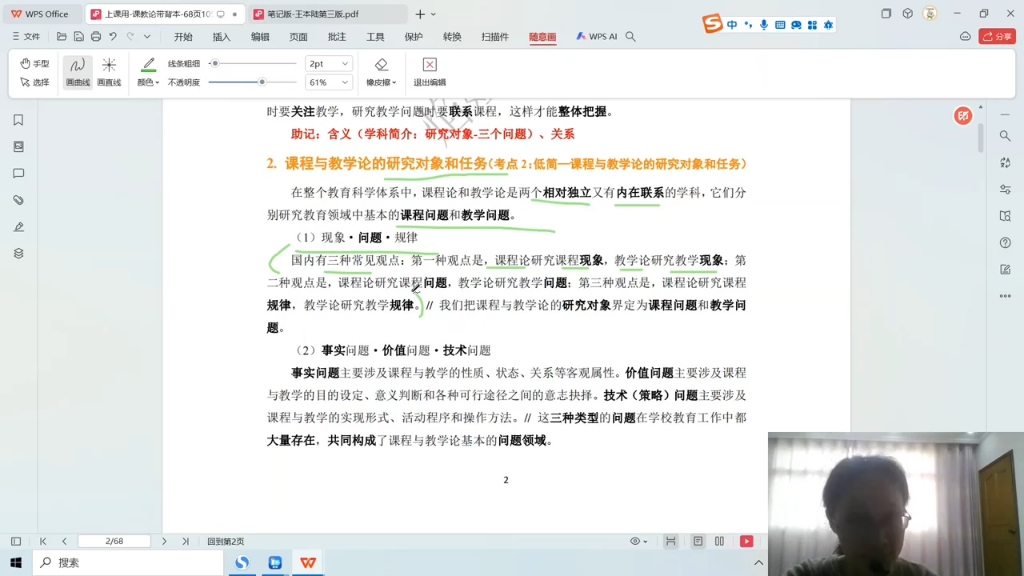Open WPS AI in the ribbon
Screen dimensions: 1024x576
[599, 36]
